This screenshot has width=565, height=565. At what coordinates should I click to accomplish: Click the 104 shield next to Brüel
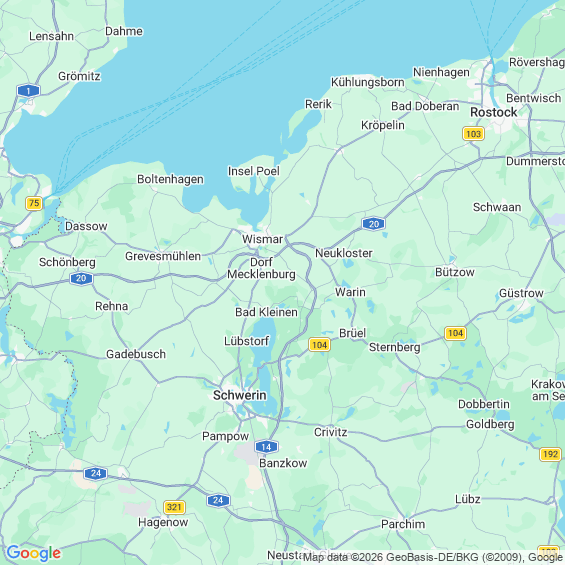320,345
